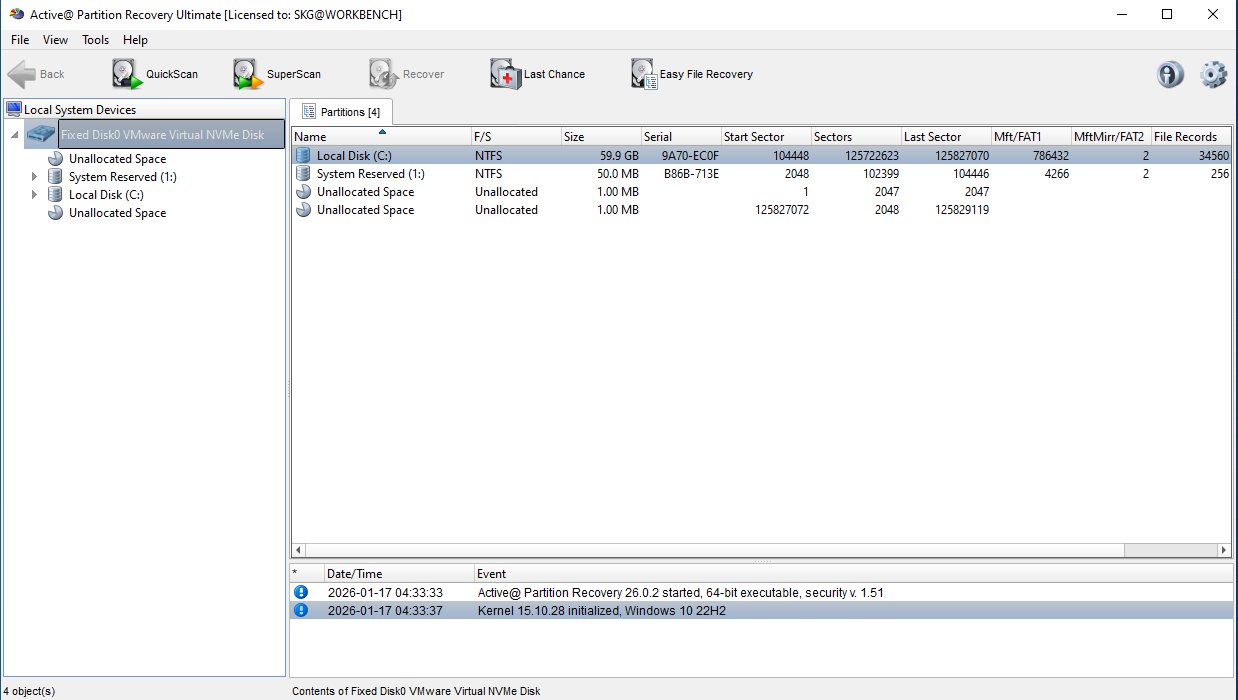Screen dimensions: 1238x700
Task: Click the Back arrow icon
Action: (x=21, y=74)
